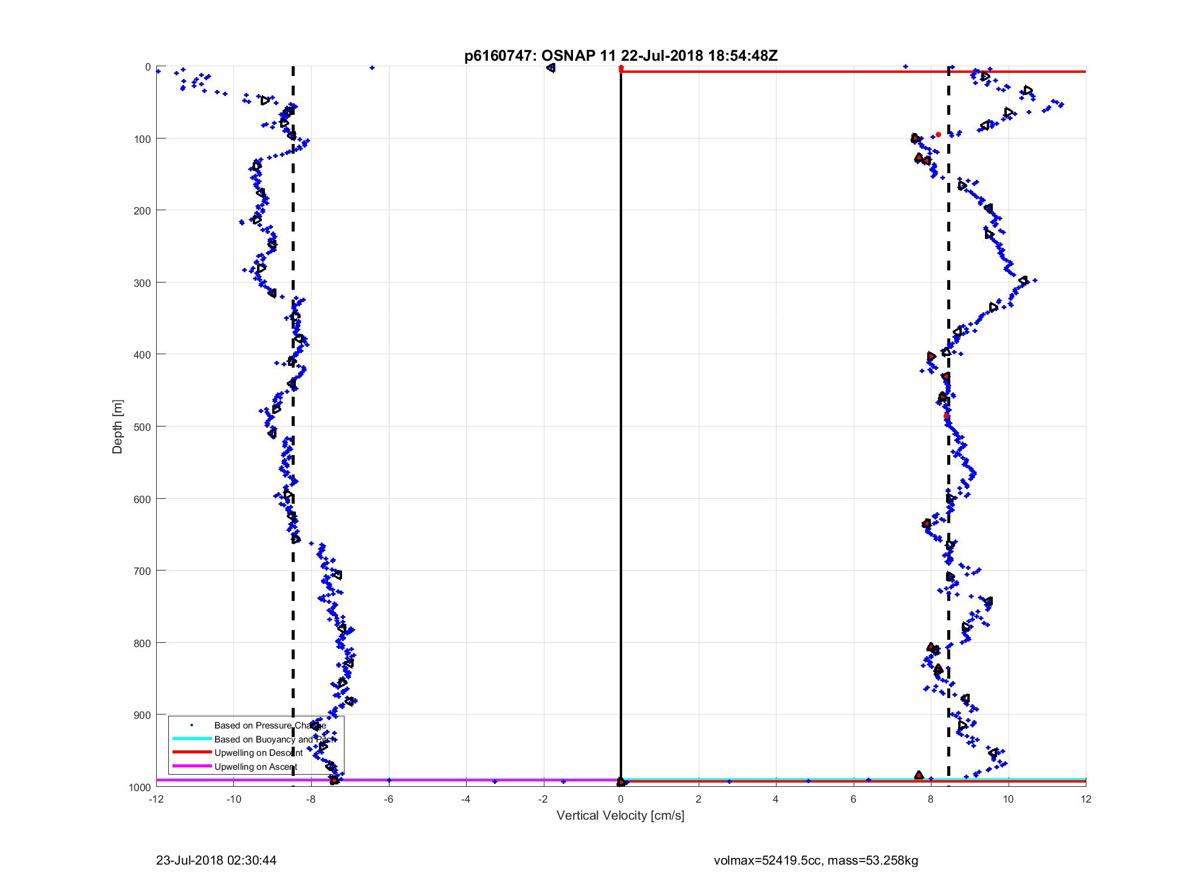Click the depth axis '0' tick at the top
1200x885 pixels.
pyautogui.click(x=148, y=67)
